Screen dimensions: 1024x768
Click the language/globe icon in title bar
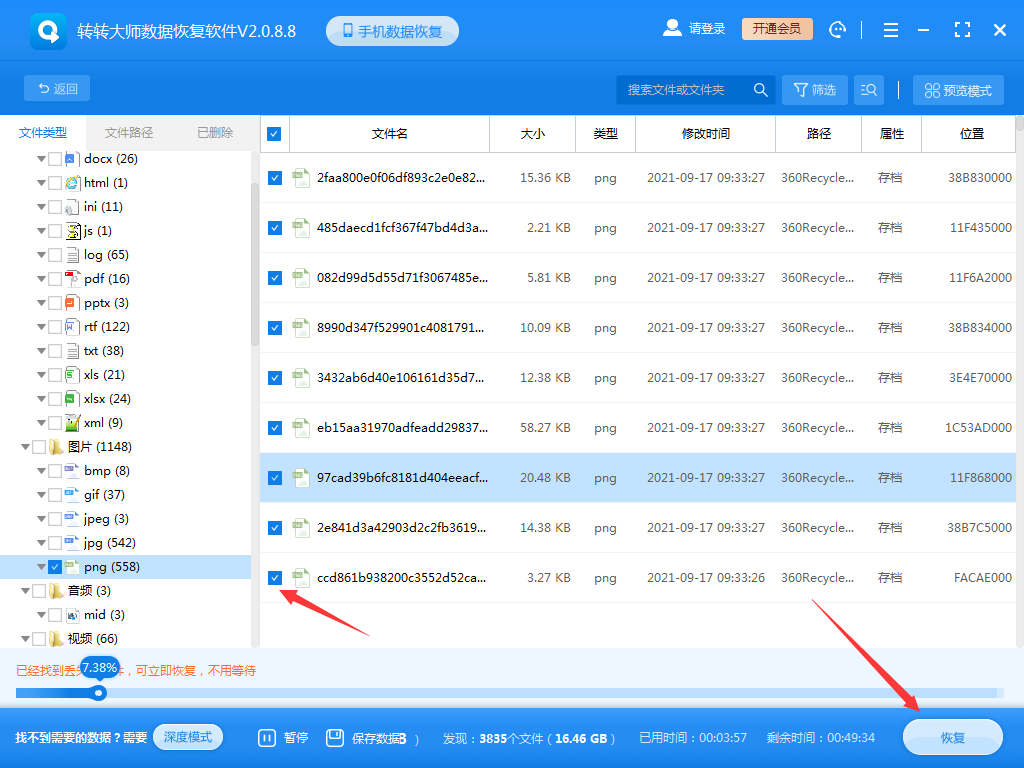click(x=837, y=30)
